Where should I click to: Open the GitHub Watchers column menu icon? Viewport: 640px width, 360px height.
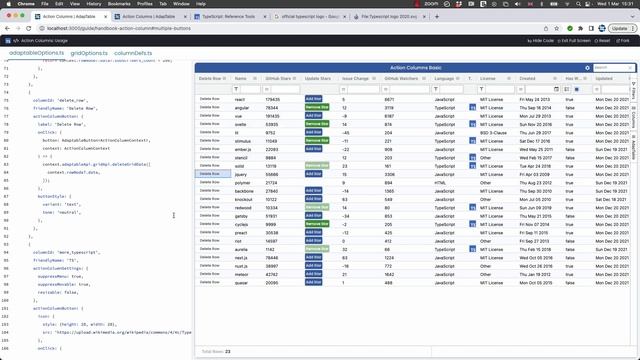[x=424, y=78]
